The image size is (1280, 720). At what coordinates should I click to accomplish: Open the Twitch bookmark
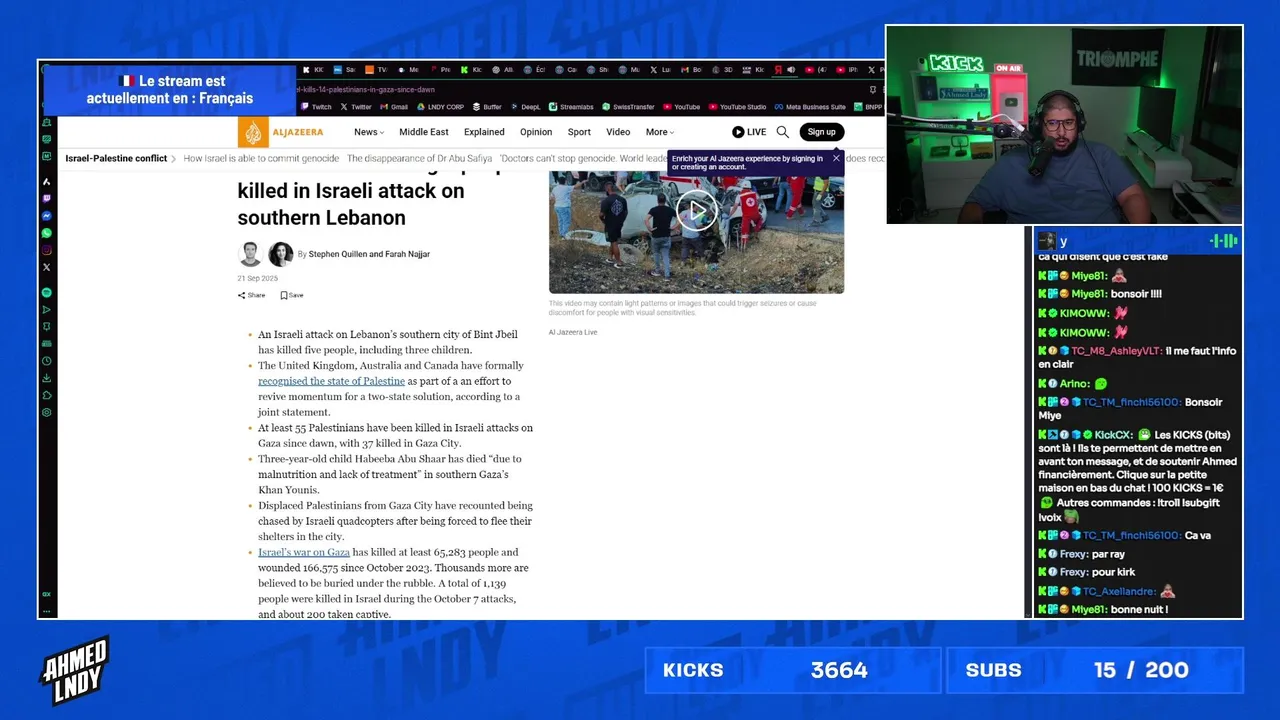[316, 106]
